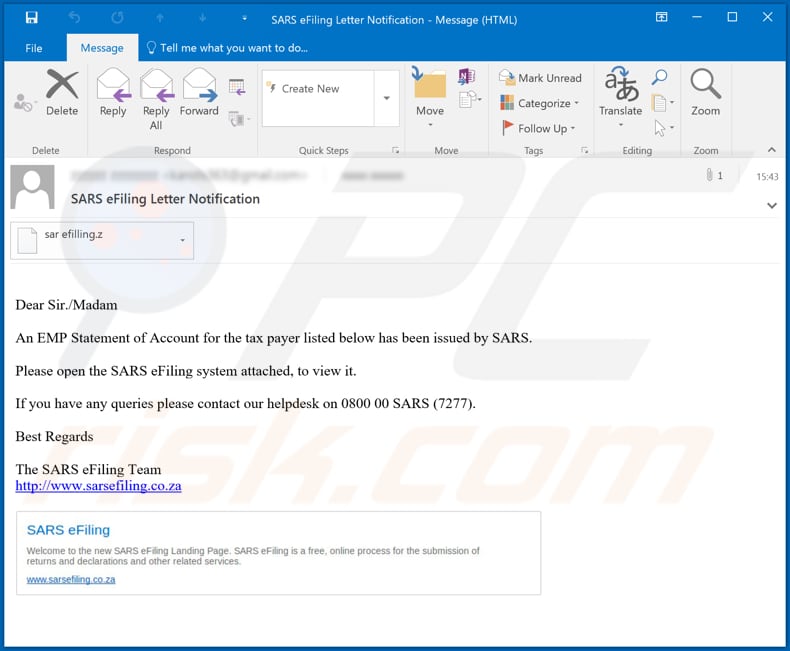
Task: Expand the message header chevron
Action: 771,205
